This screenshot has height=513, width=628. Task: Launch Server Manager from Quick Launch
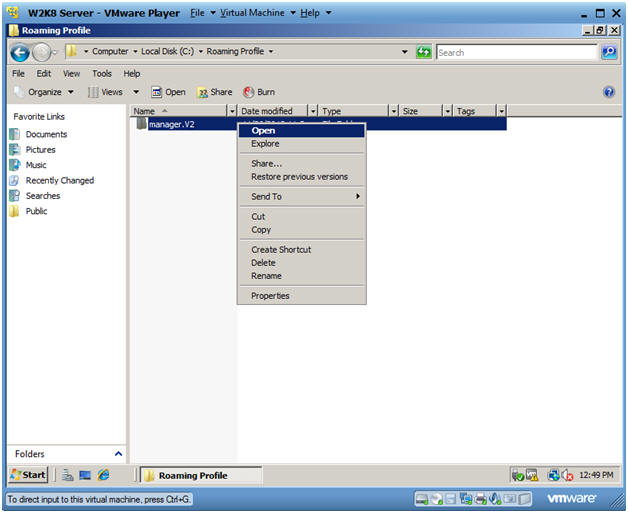(x=68, y=475)
